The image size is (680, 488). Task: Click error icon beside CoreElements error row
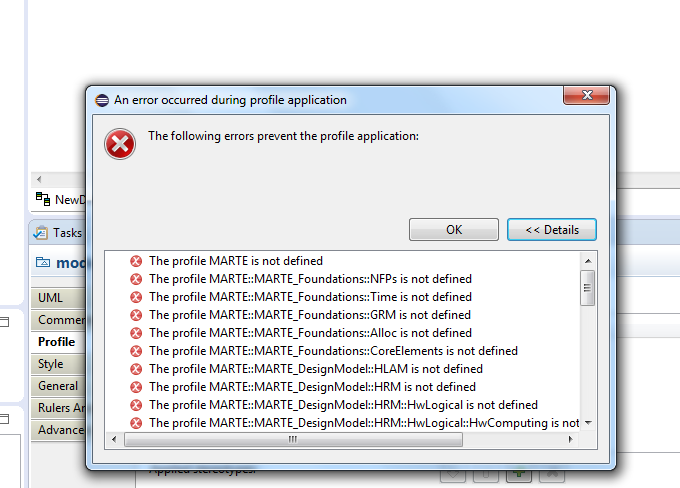pyautogui.click(x=136, y=351)
